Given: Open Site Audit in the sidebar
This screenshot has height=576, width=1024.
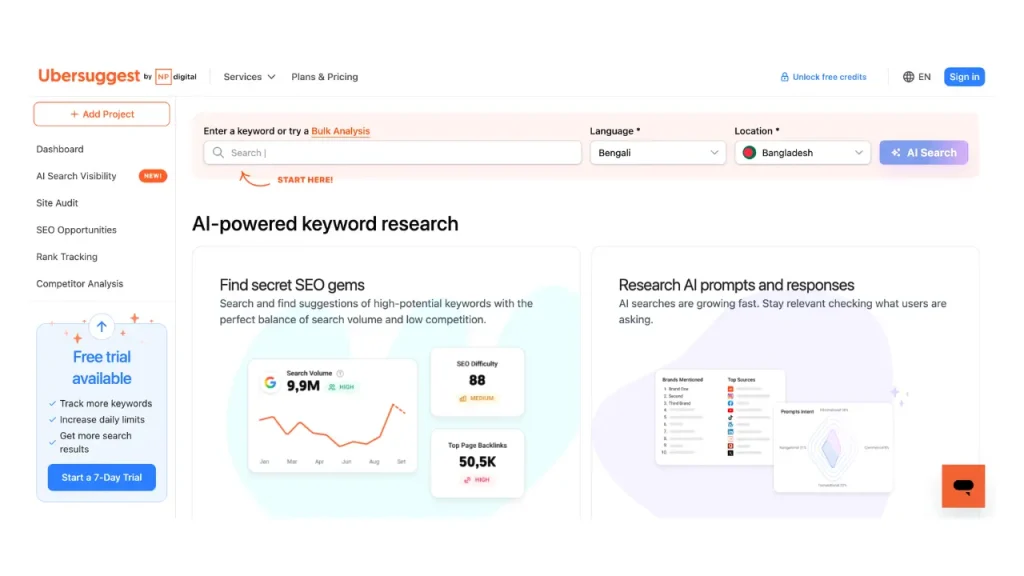Looking at the screenshot, I should pyautogui.click(x=57, y=202).
